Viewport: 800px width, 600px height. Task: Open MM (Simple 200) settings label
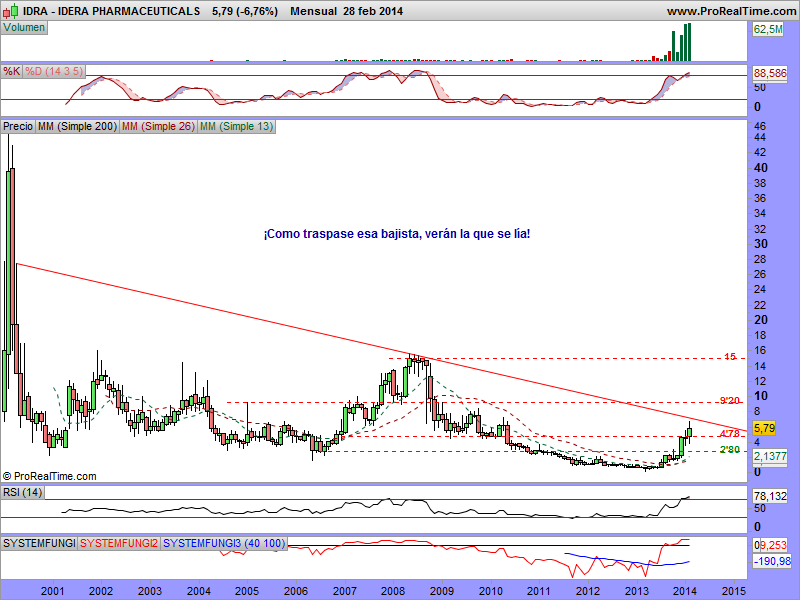(77, 126)
